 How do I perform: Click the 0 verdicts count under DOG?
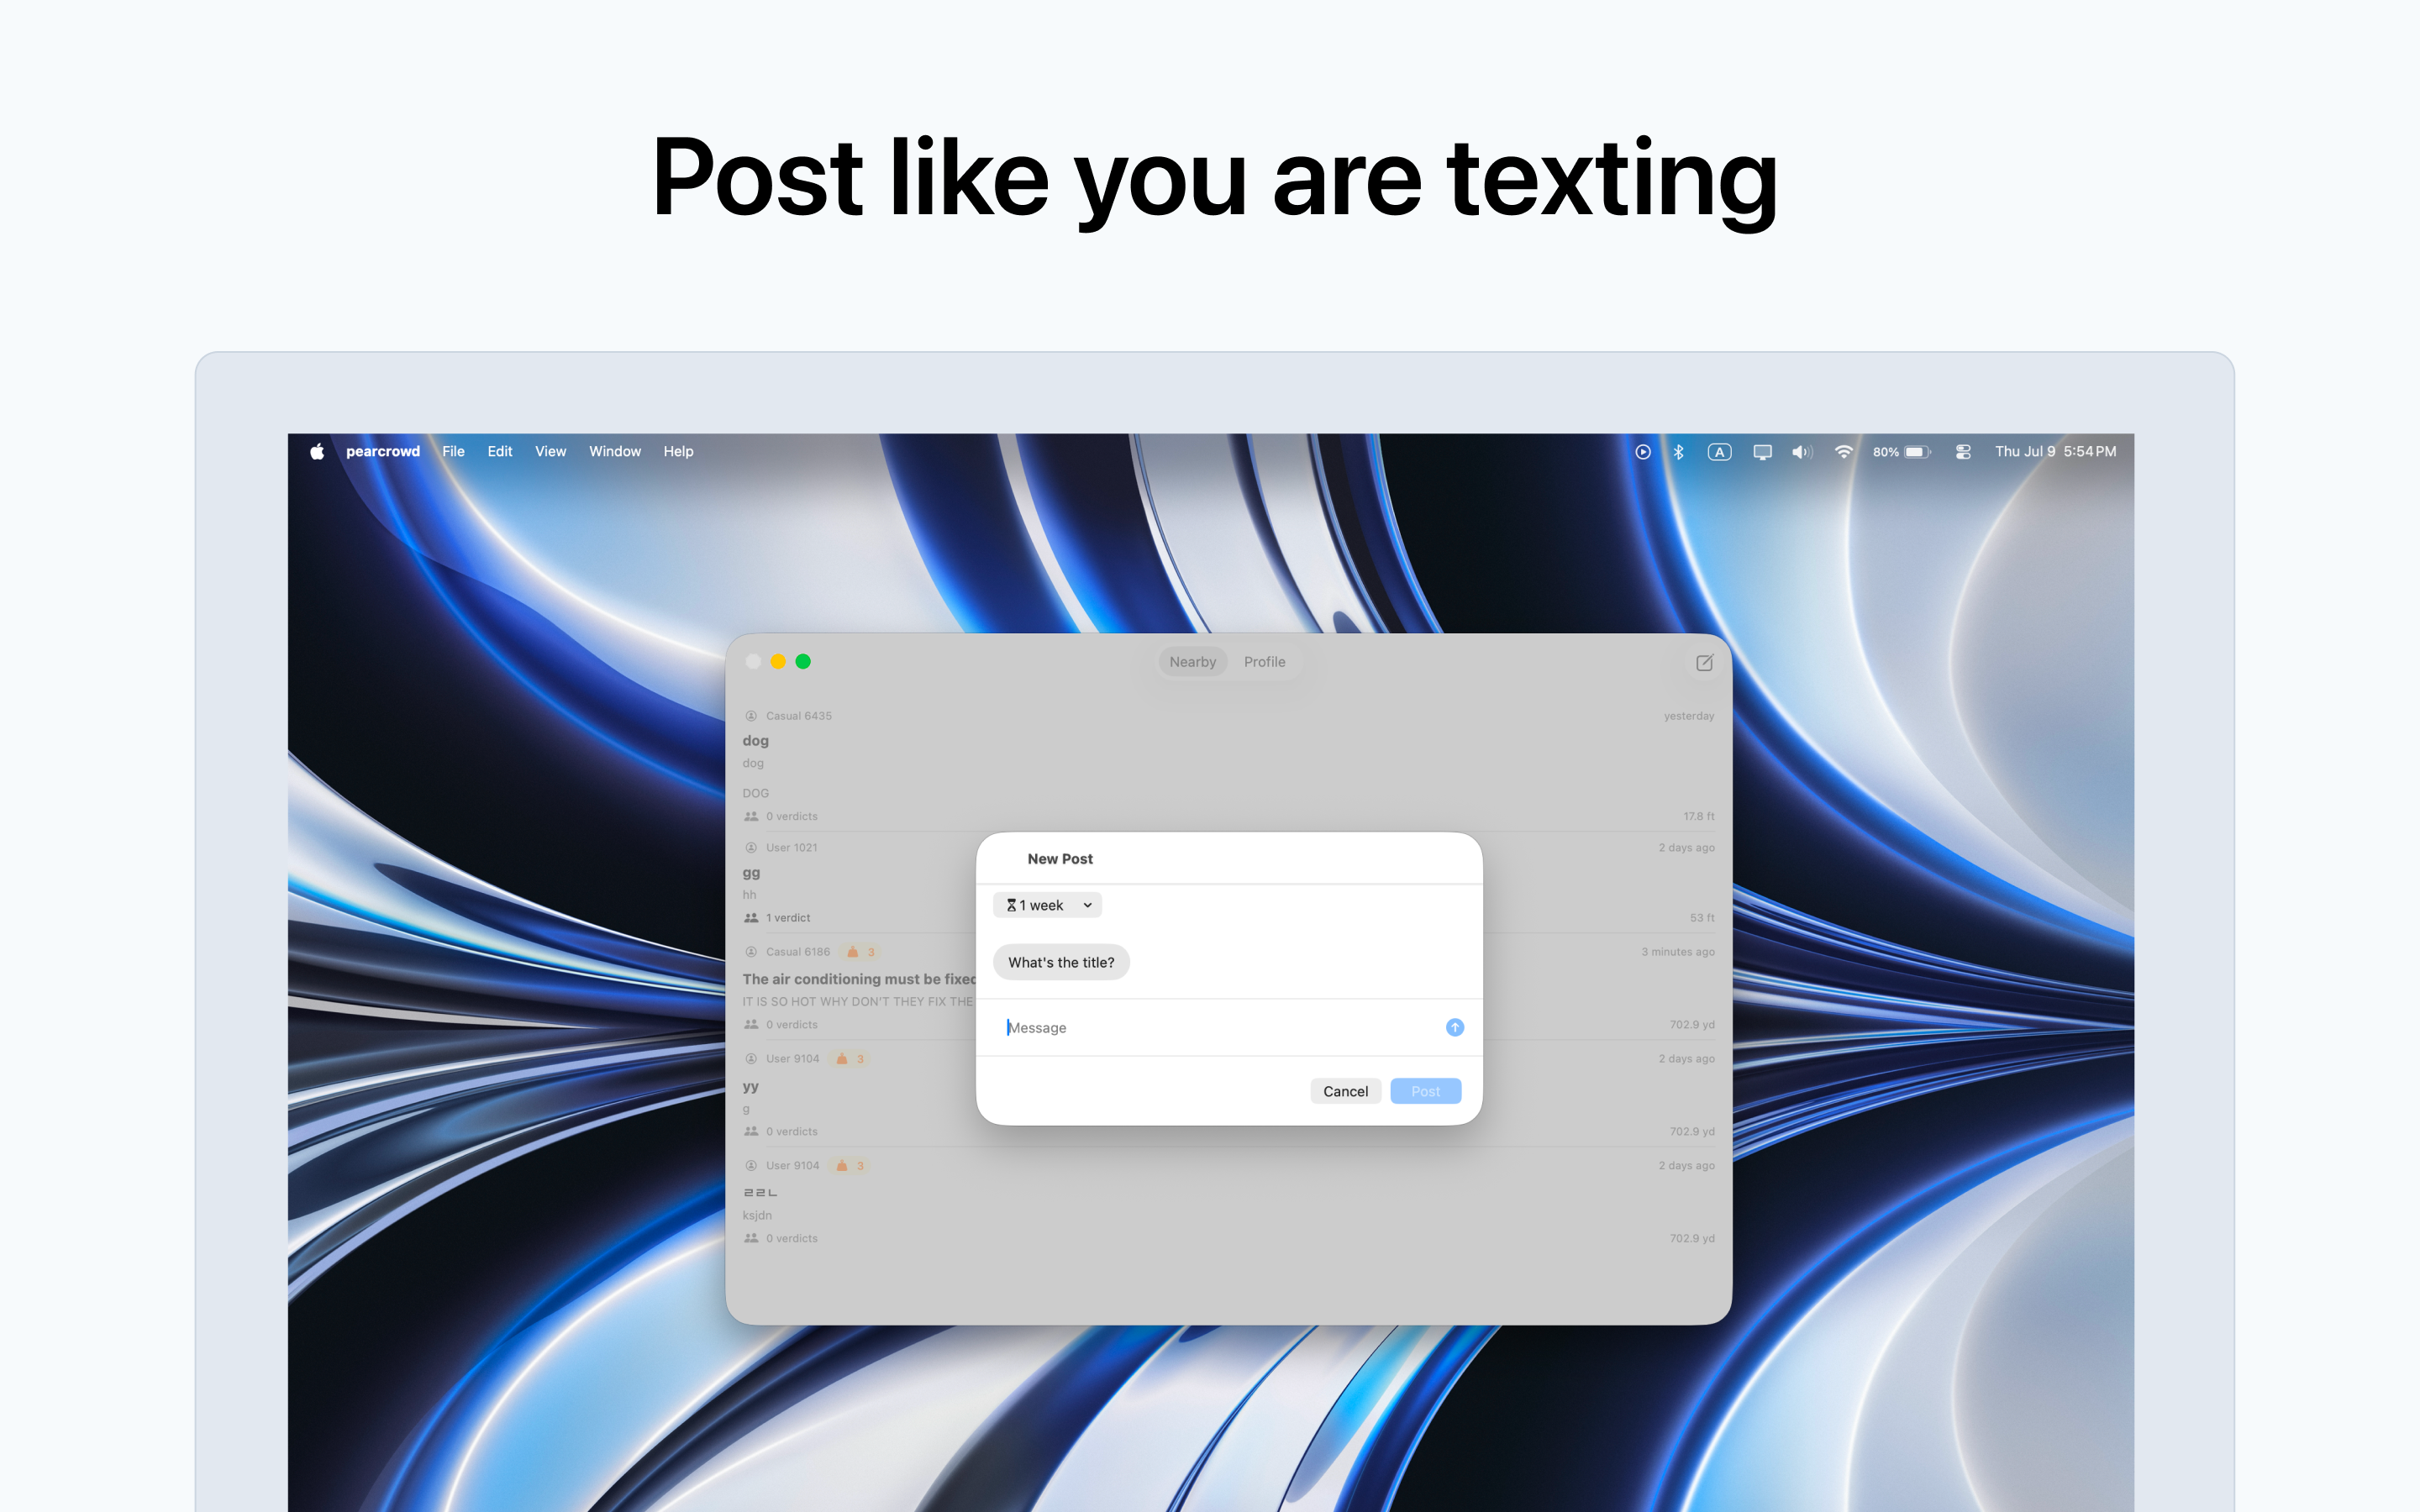(x=791, y=816)
